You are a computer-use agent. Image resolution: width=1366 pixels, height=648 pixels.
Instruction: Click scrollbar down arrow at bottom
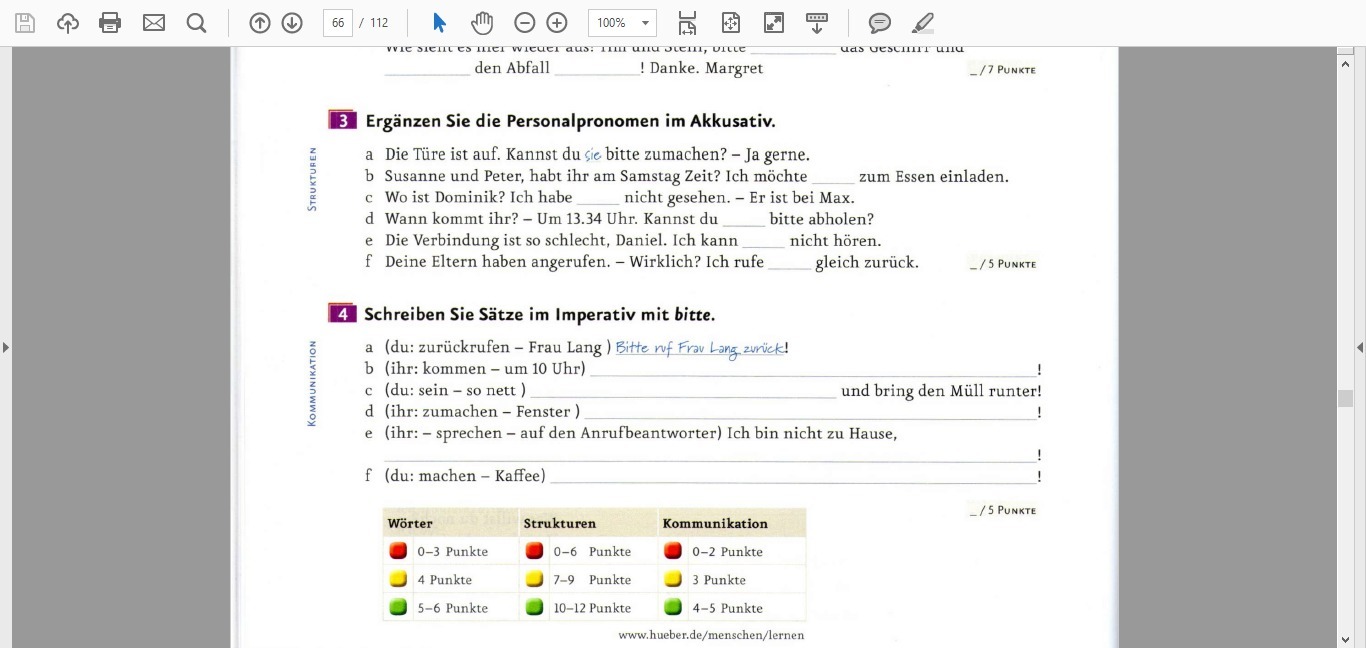click(x=1346, y=639)
